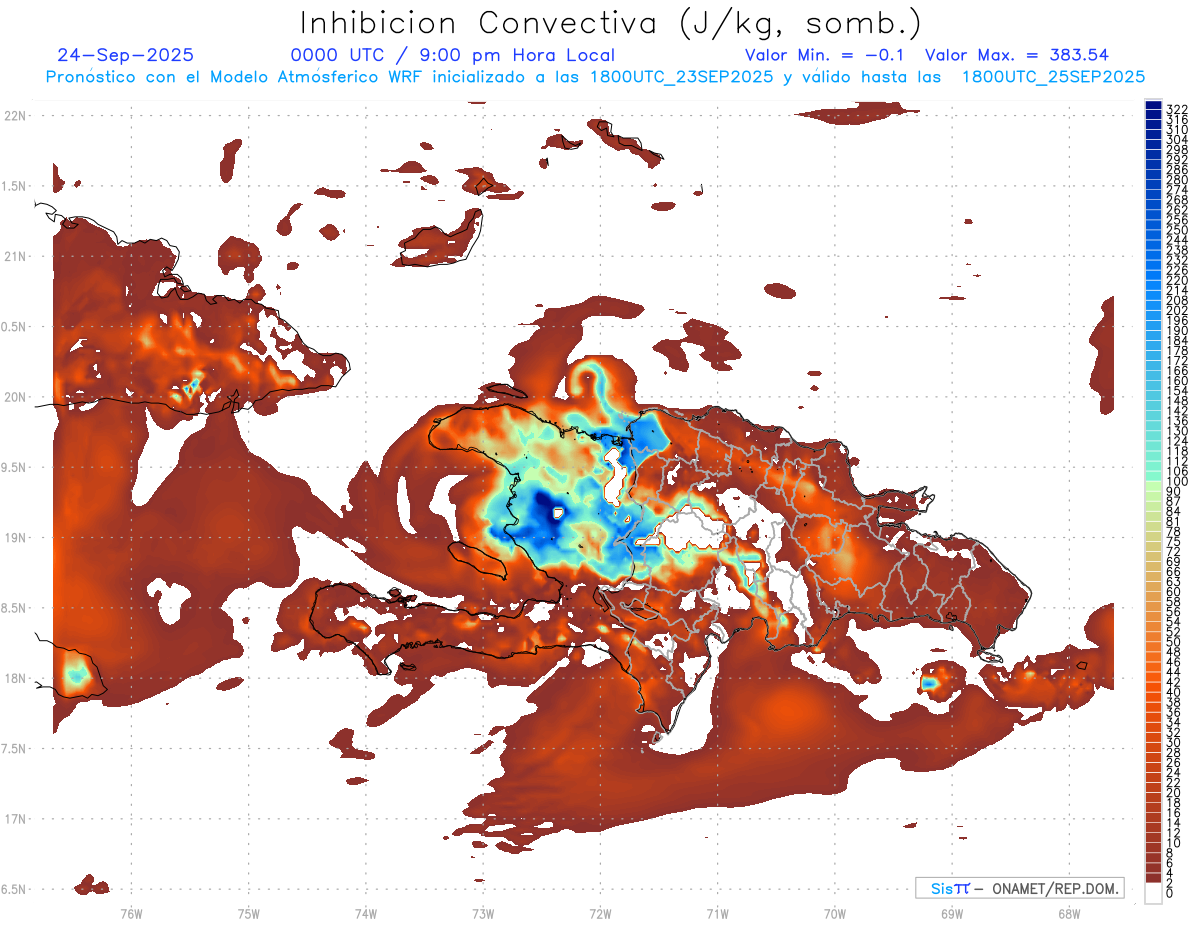The height and width of the screenshot is (927, 1200).
Task: Click the "17N" latitude label
Action: [x=15, y=819]
